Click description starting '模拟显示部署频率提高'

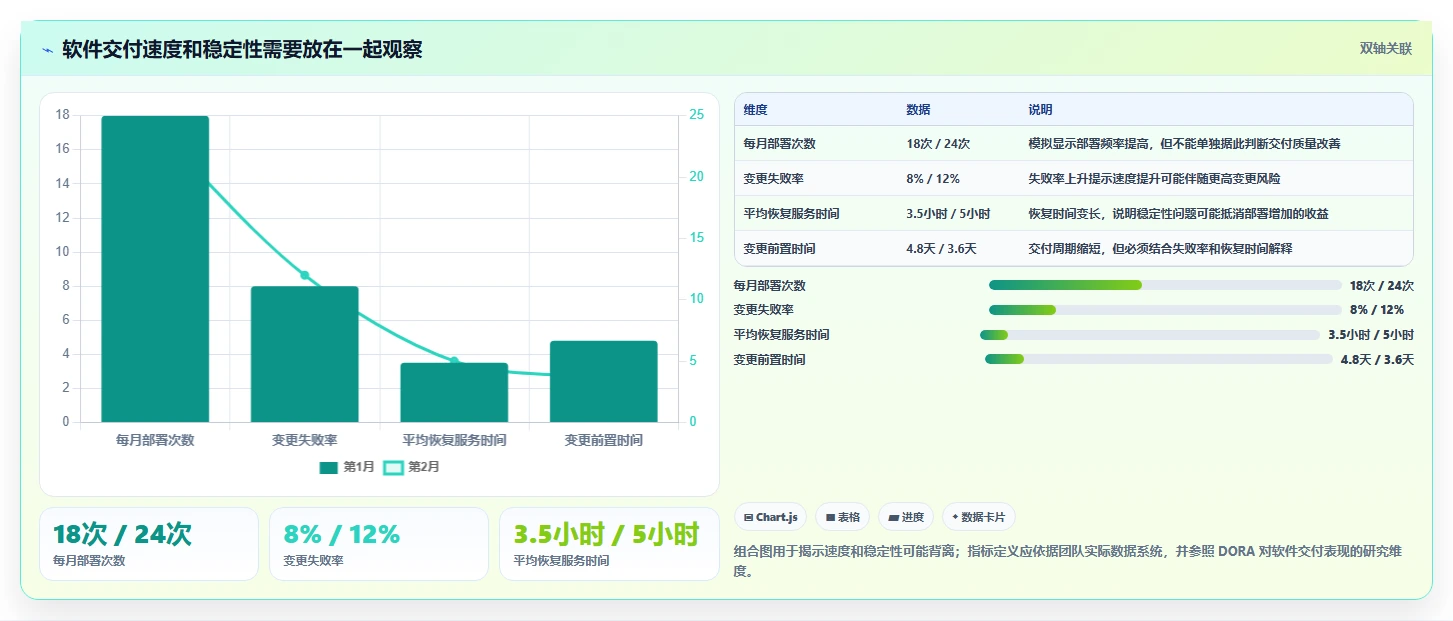point(1185,144)
